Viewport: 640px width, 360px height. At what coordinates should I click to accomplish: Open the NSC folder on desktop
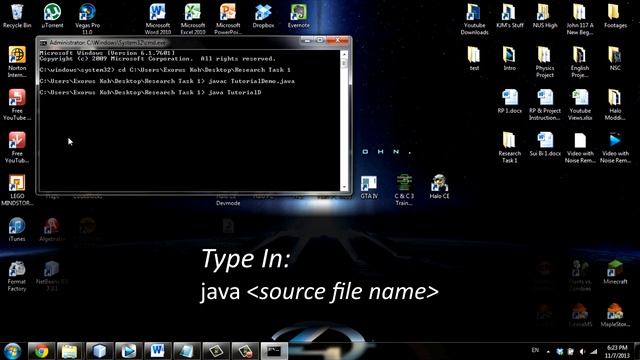coord(615,59)
